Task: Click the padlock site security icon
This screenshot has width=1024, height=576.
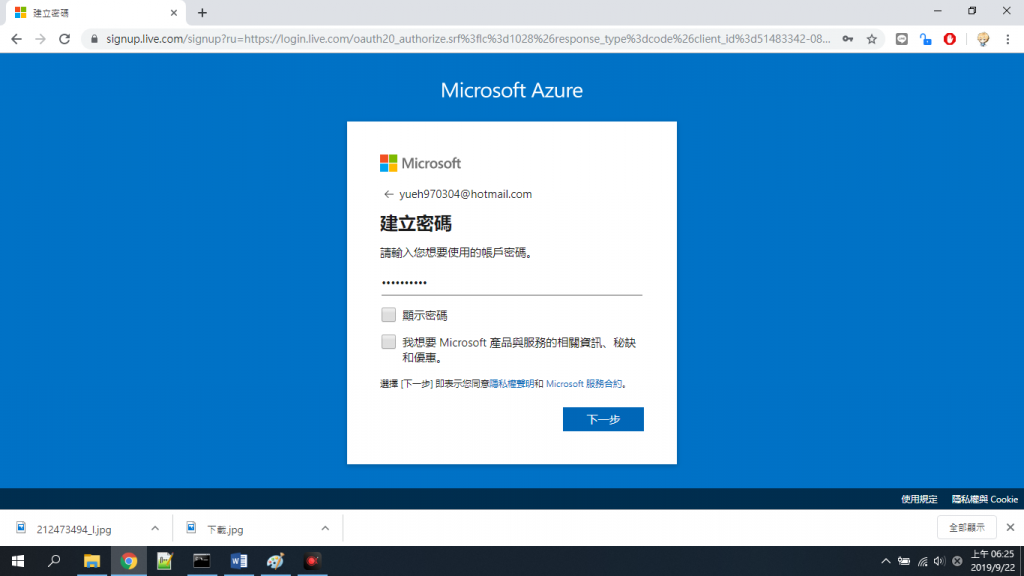Action: [x=94, y=39]
